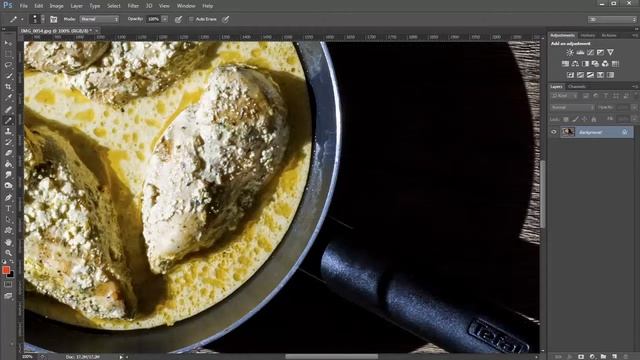Open the Image menu
This screenshot has height=360, width=640.
56,6
